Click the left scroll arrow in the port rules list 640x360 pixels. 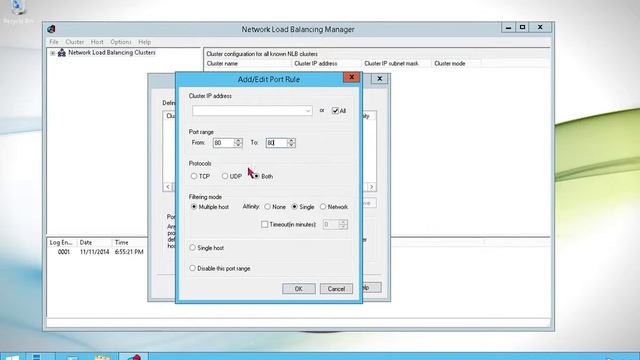click(x=168, y=187)
